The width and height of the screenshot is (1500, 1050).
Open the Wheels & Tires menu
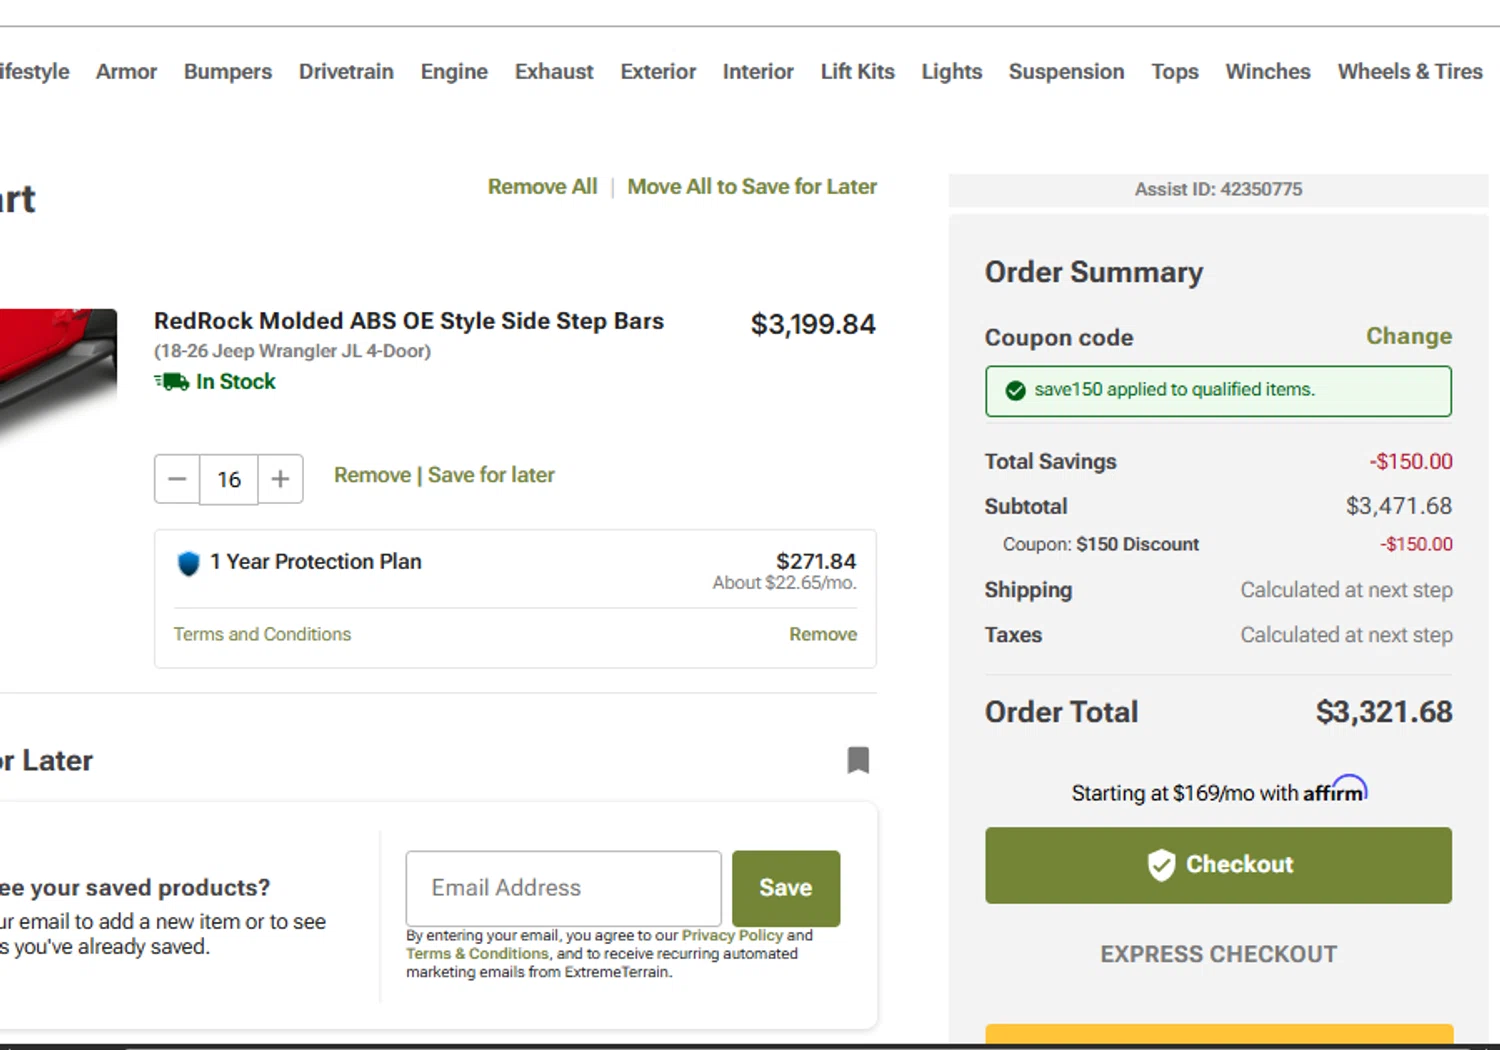[1409, 72]
